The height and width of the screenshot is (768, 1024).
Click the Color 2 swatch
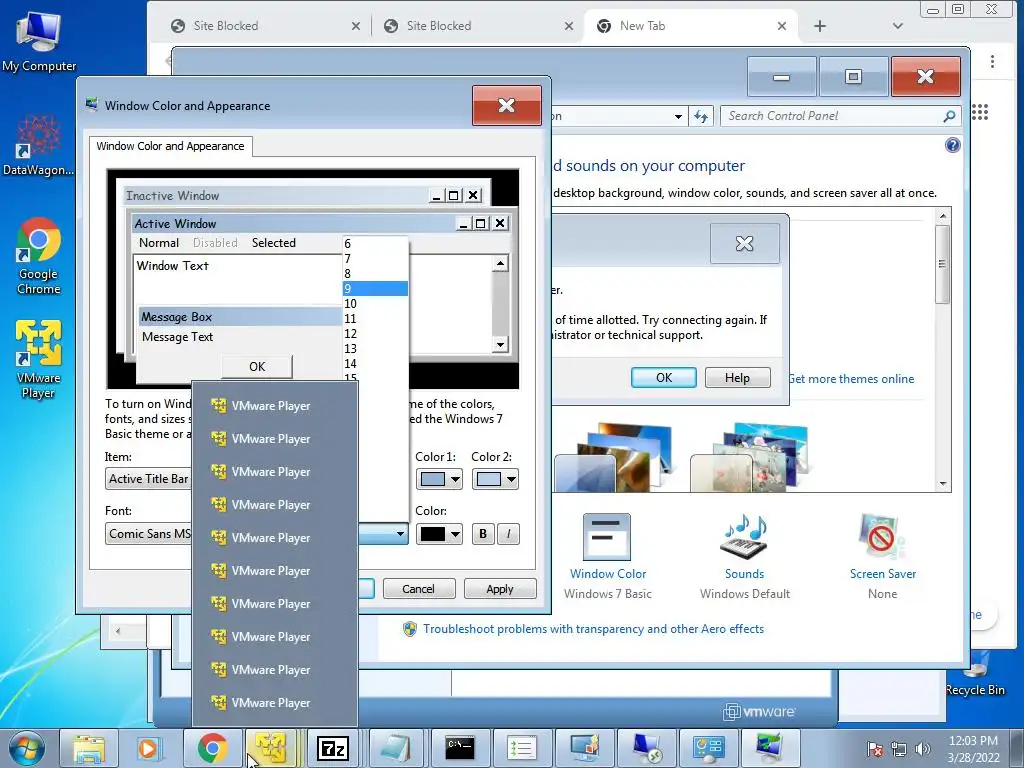488,479
